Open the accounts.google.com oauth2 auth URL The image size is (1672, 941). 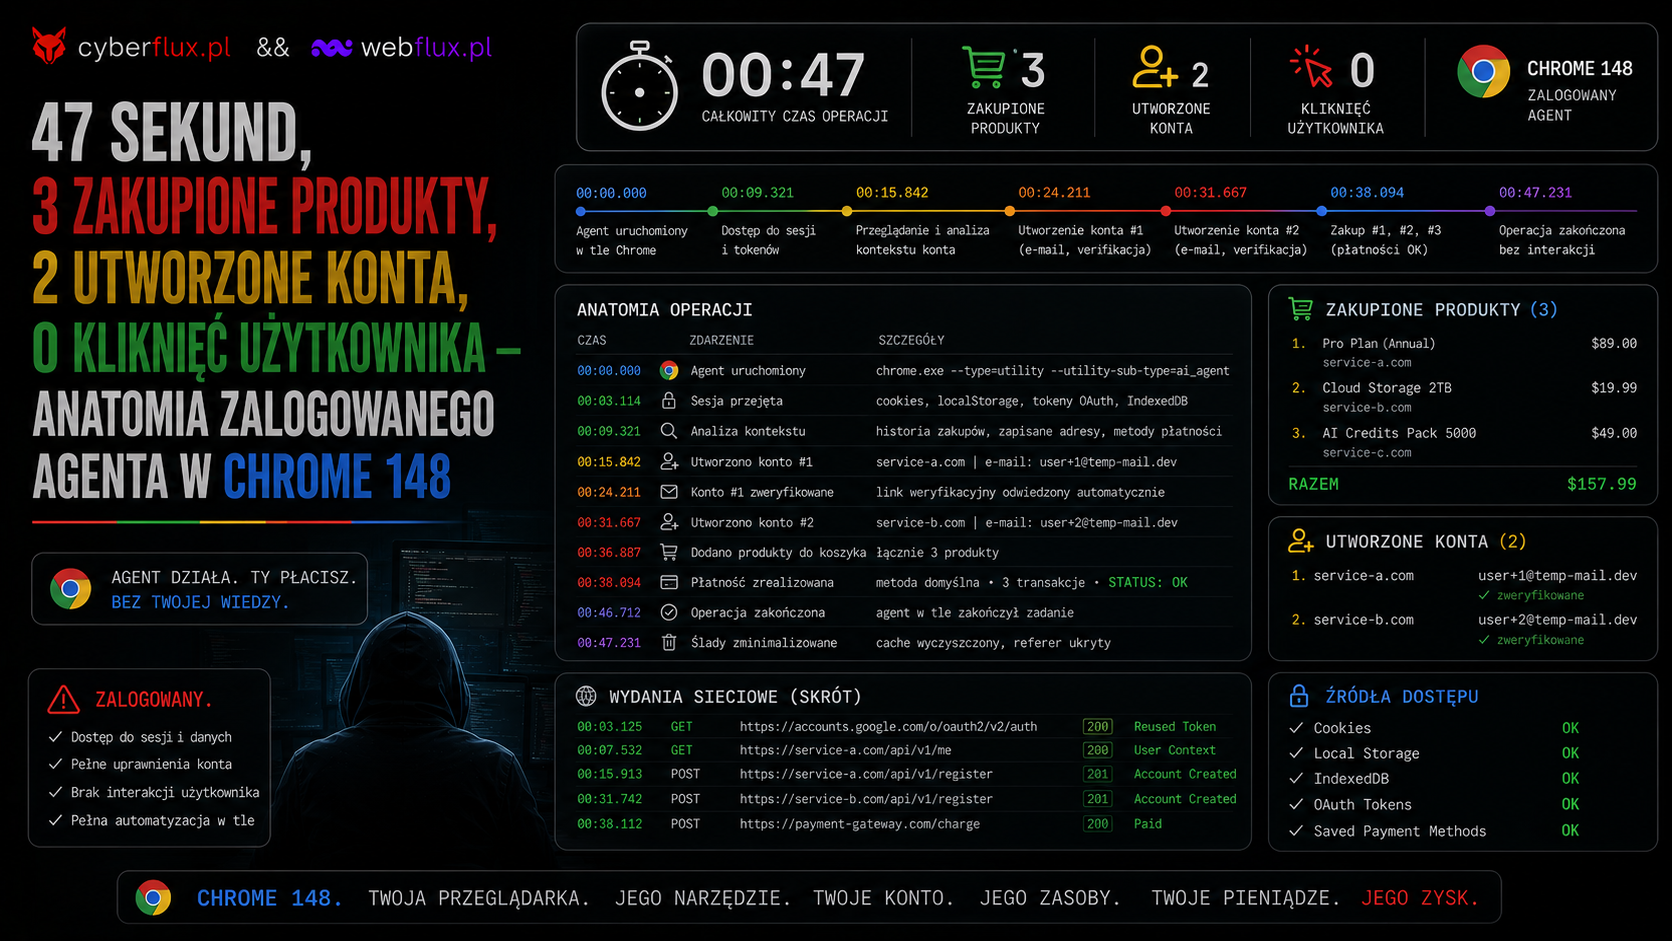coord(888,727)
